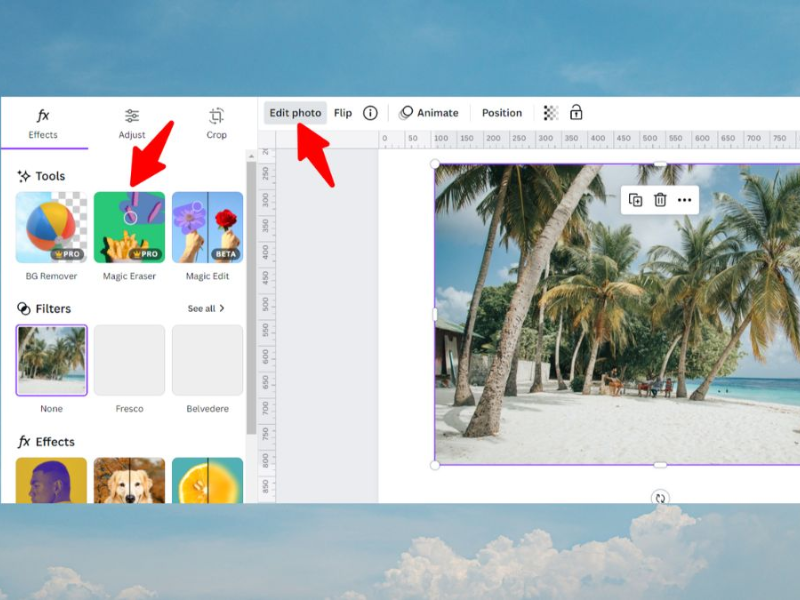Duplicate the beach photo
Viewport: 800px width, 600px height.
[636, 200]
